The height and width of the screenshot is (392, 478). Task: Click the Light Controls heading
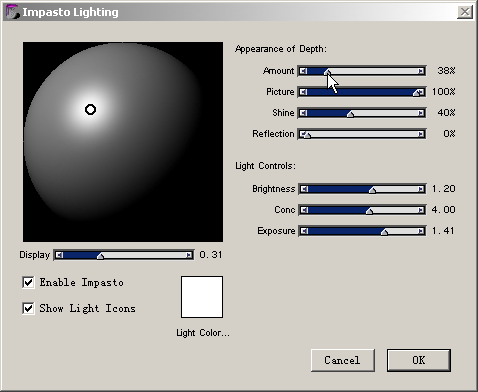(265, 166)
